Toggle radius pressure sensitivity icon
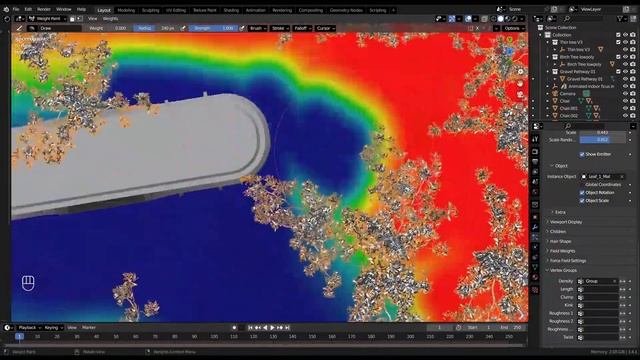 [x=183, y=28]
